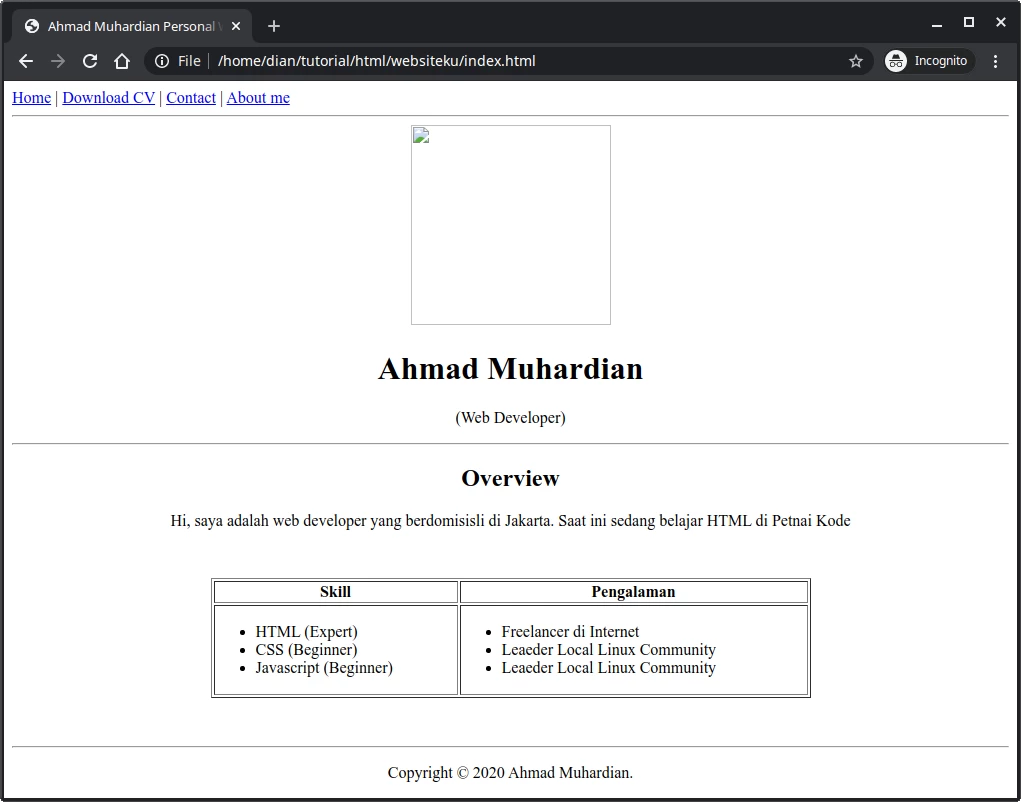Go to the browser home page
This screenshot has width=1021, height=802.
tap(122, 61)
